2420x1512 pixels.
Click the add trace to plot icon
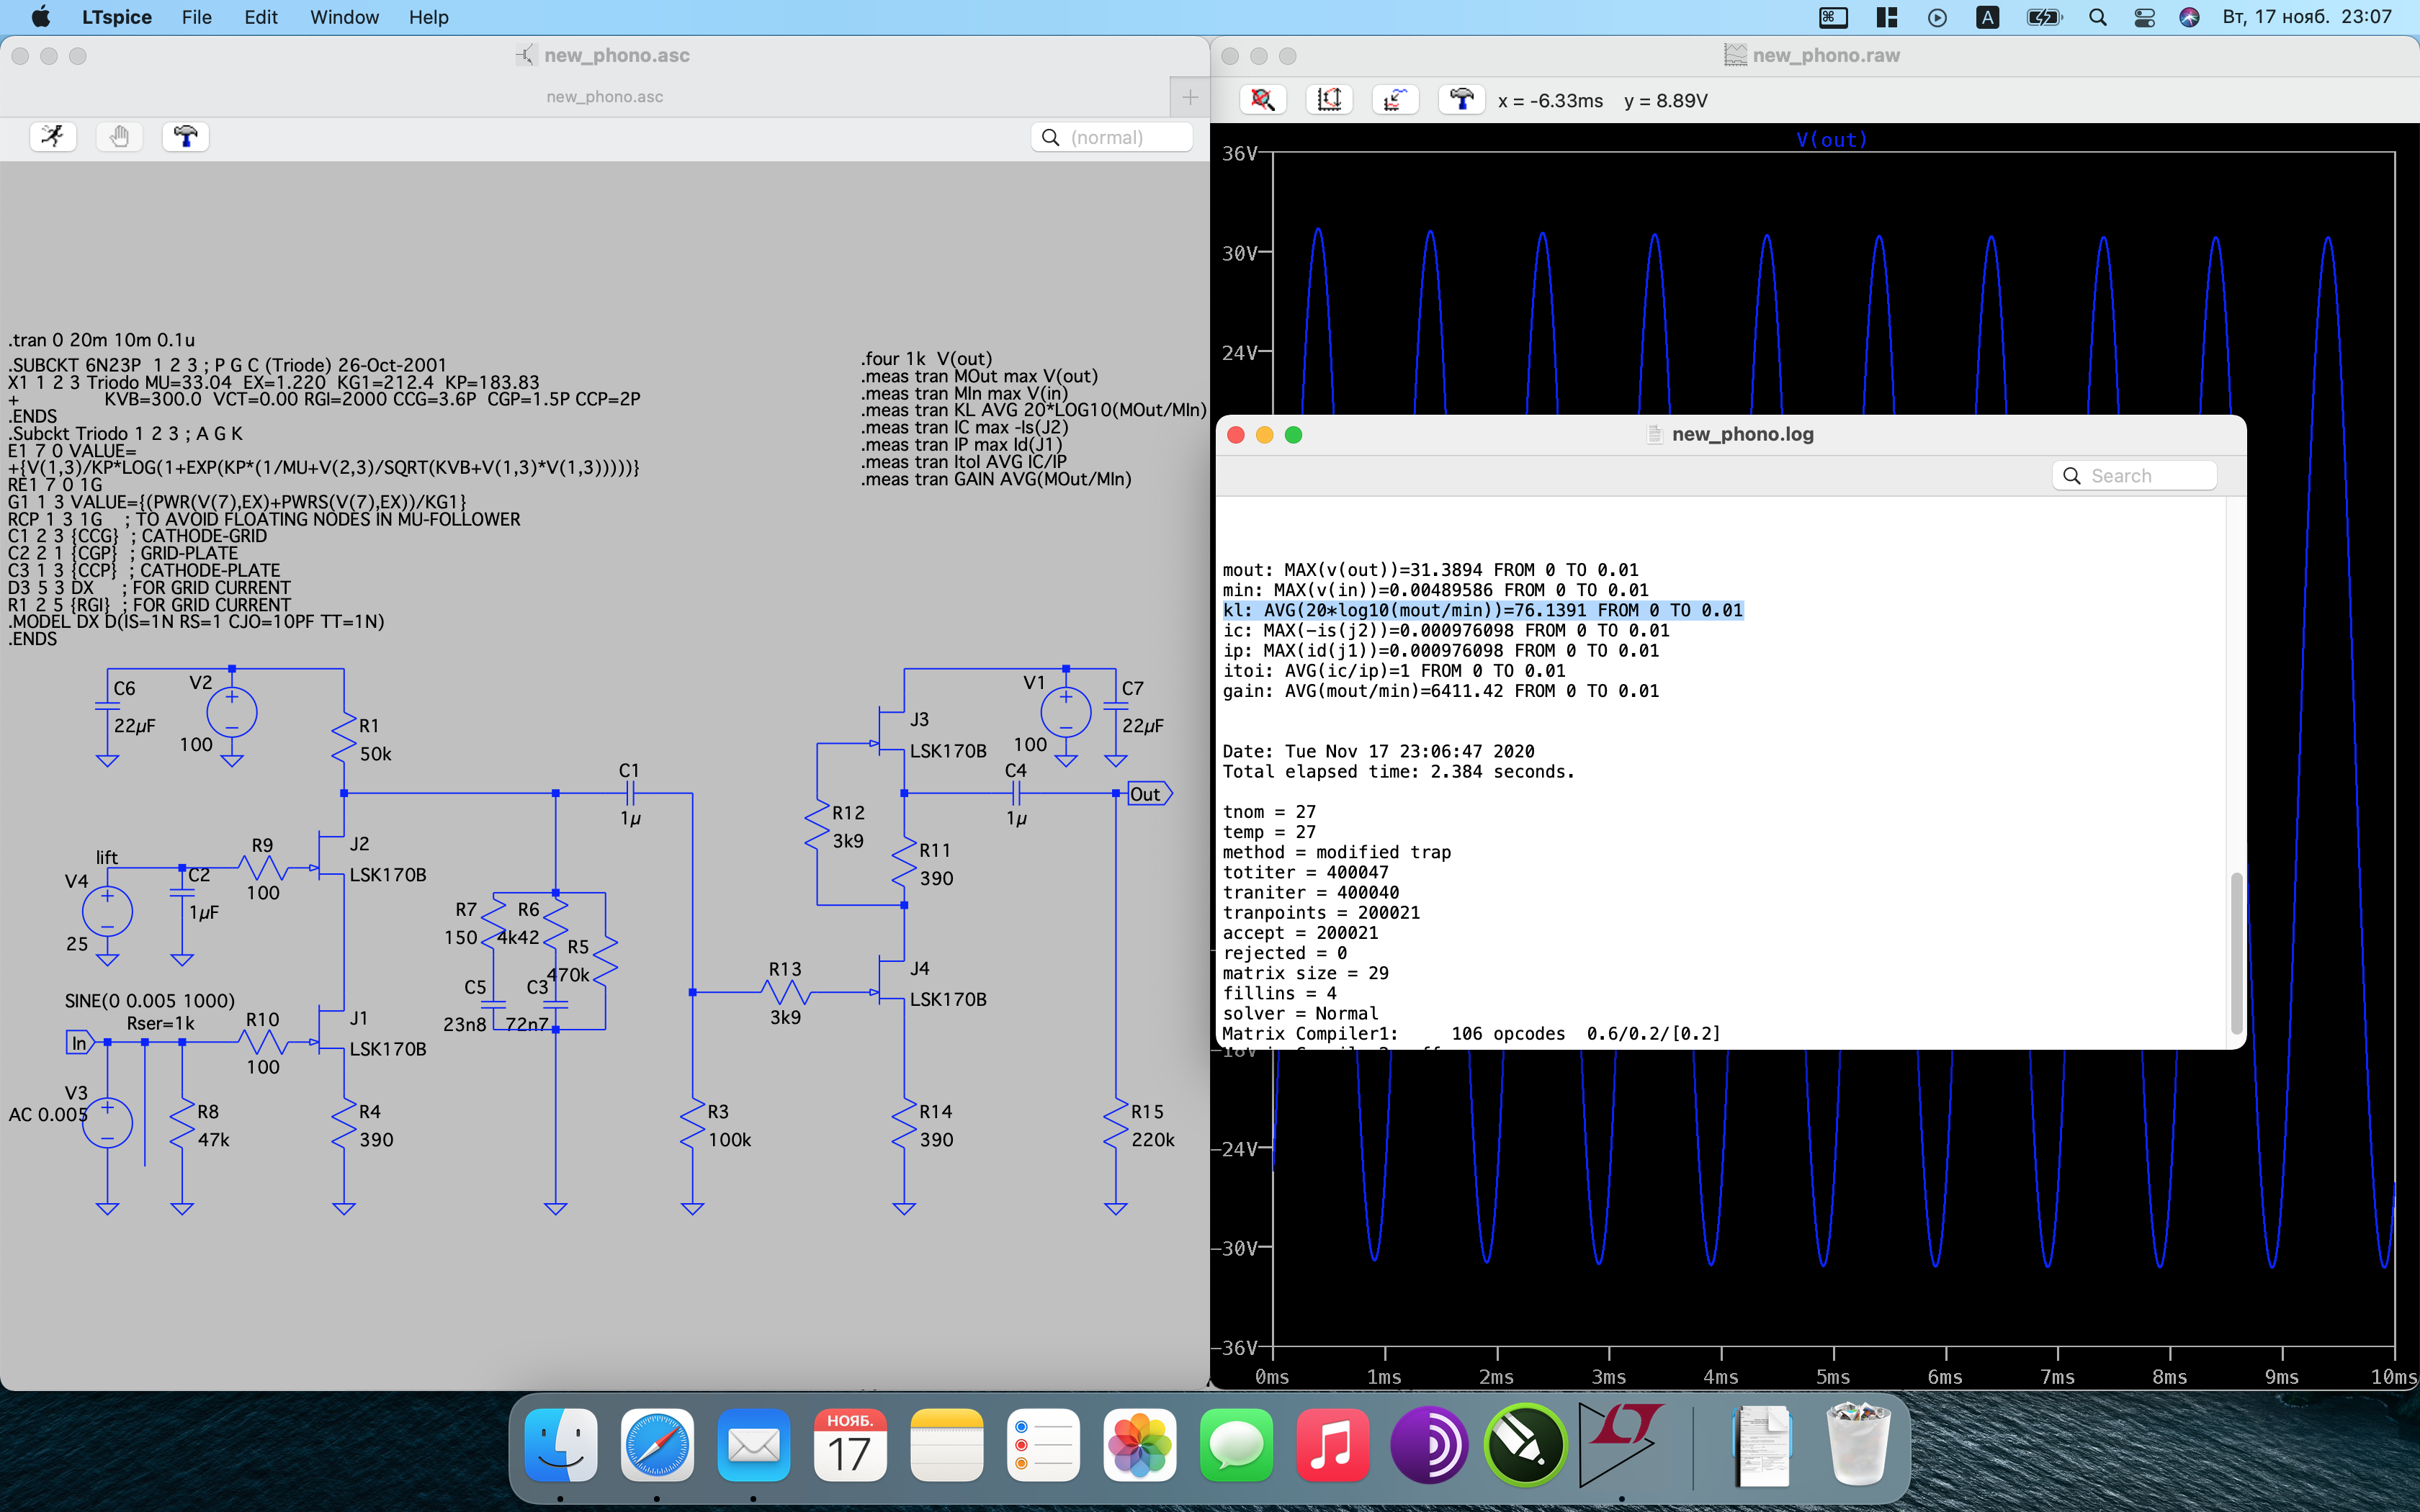tap(1395, 100)
